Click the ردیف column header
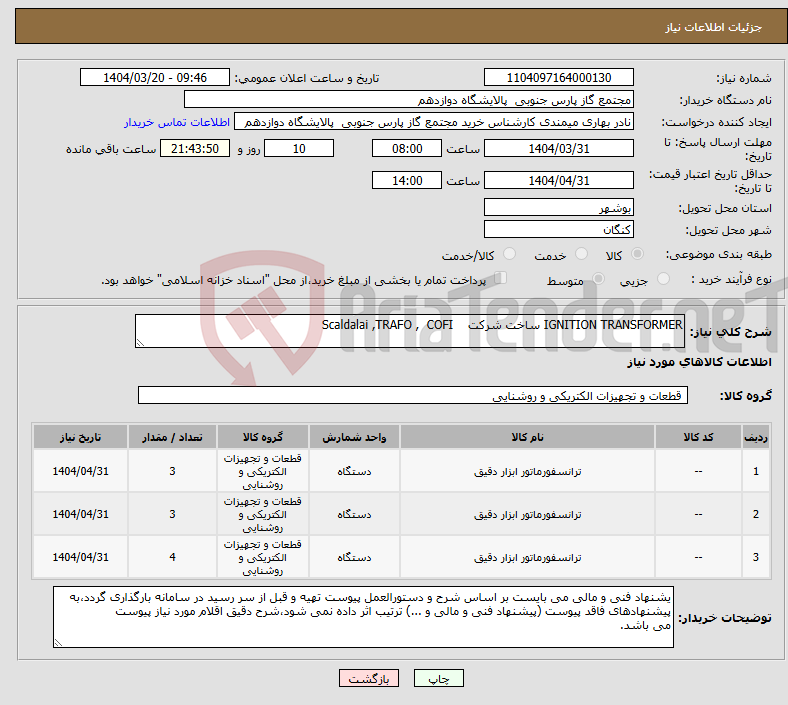Screen dimensions: 788x705 (x=755, y=437)
